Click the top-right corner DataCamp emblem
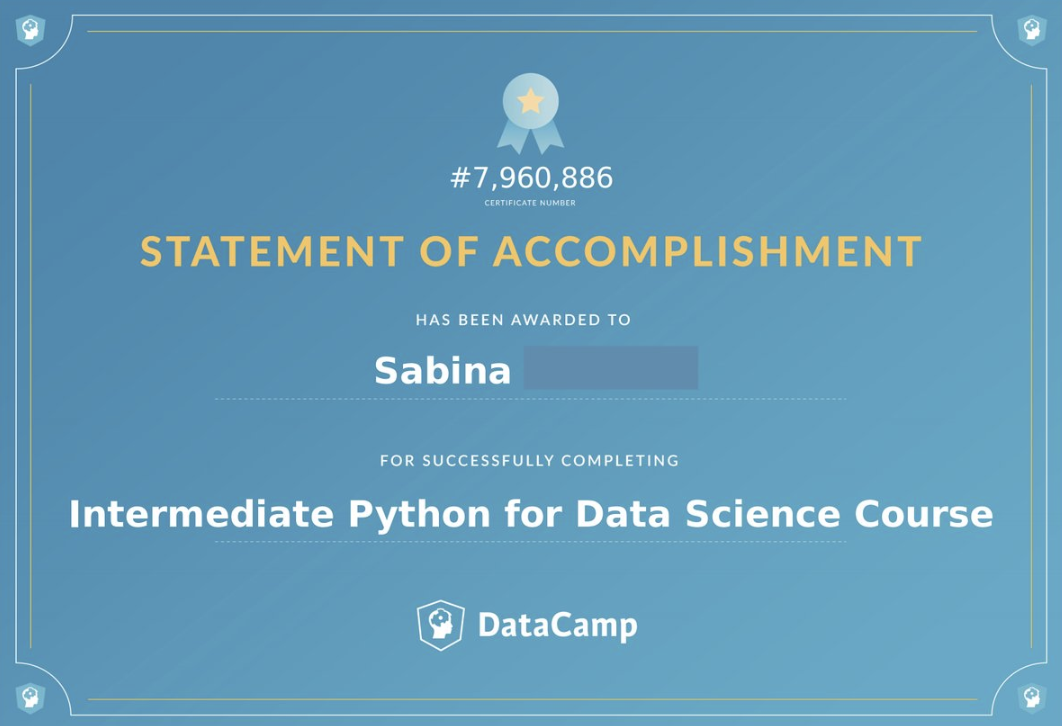The image size is (1062, 726). 1032,30
